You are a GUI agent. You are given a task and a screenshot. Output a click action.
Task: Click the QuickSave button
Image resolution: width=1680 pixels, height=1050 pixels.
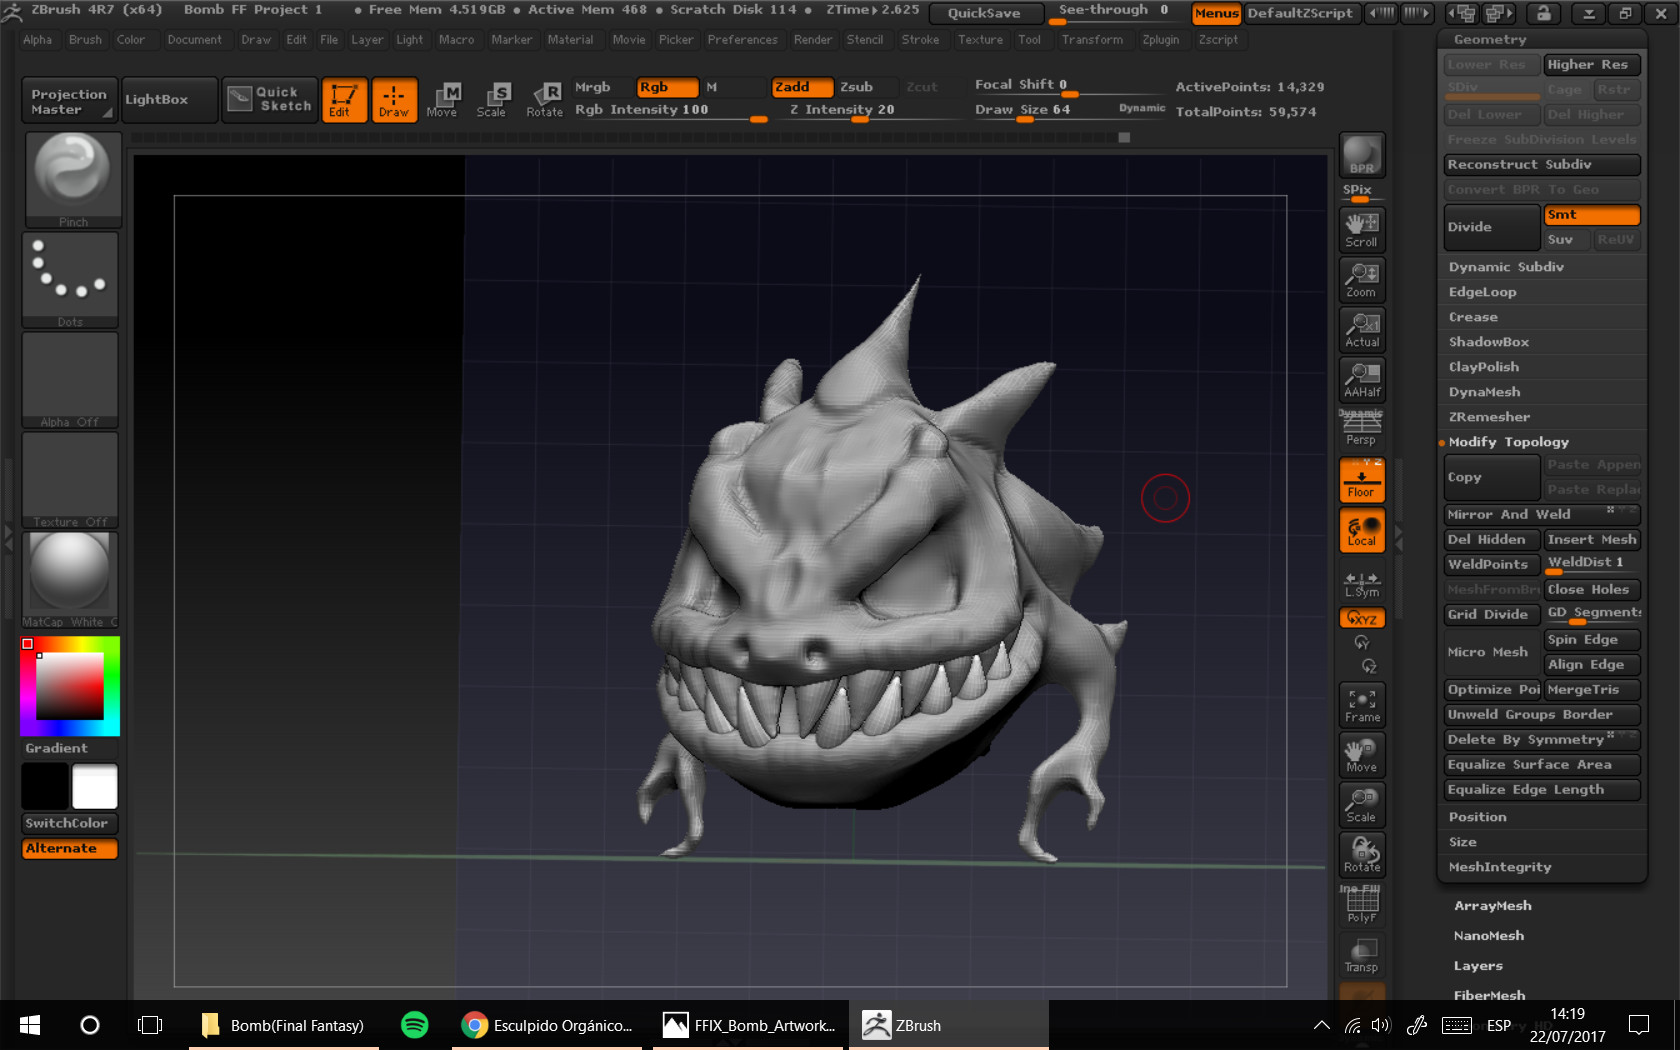pyautogui.click(x=984, y=13)
